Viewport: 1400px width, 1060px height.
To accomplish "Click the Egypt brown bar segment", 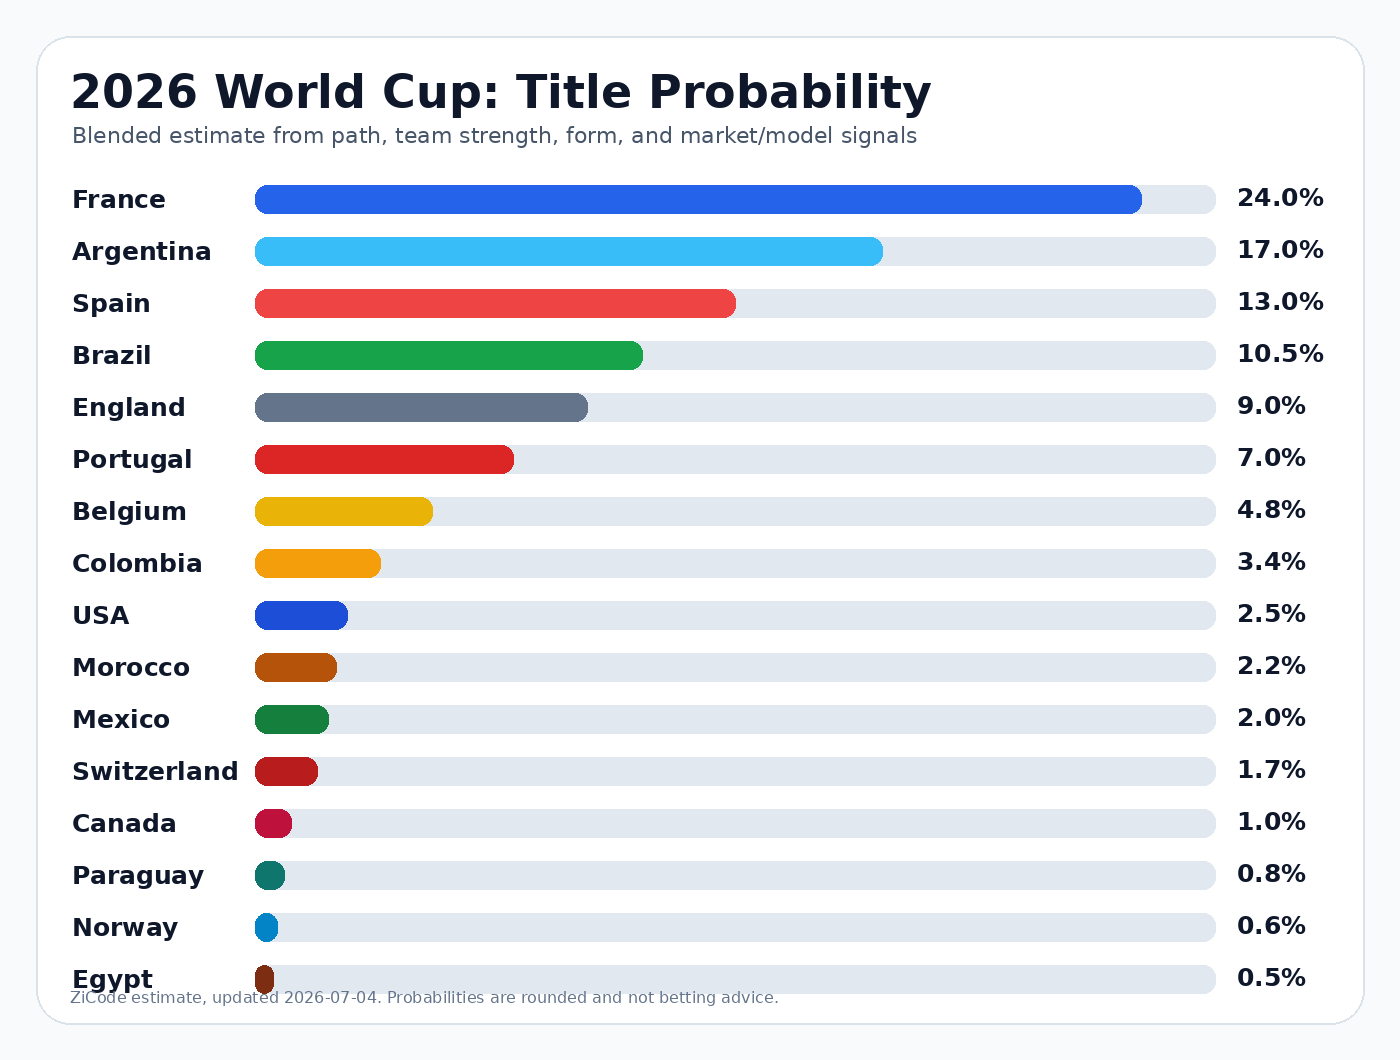I will coord(264,979).
